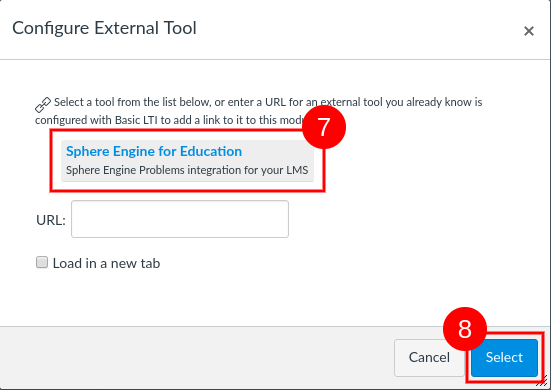Click the gray footer bar beside Cancel
551x390 pixels.
(x=197, y=358)
